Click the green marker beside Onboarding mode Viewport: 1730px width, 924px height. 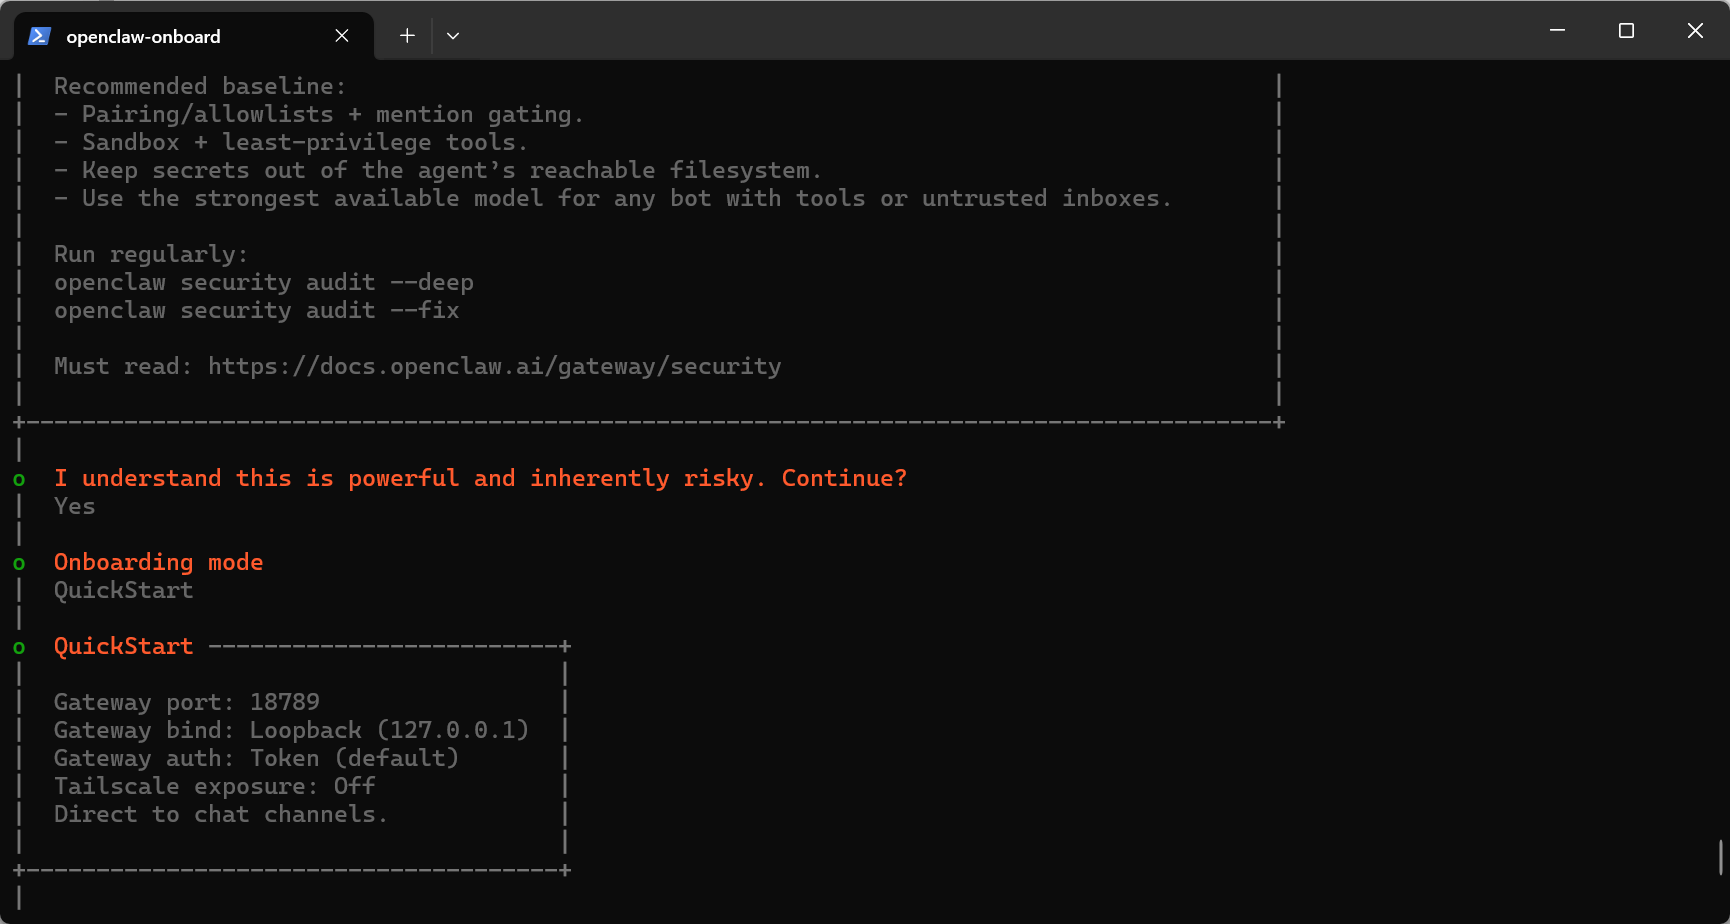pos(19,563)
